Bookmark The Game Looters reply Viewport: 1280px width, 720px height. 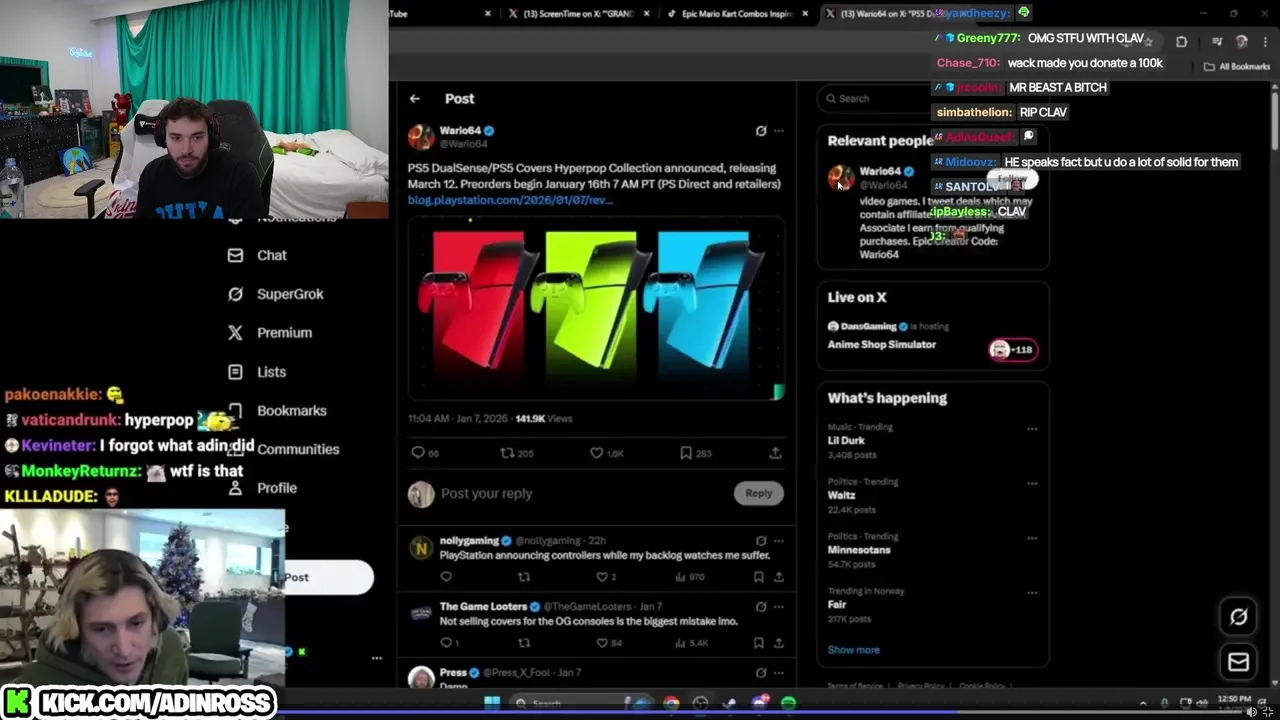[x=759, y=643]
